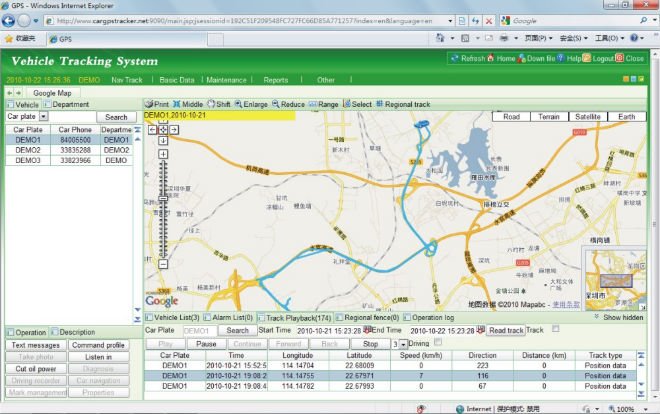Select DEMO2 row in vehicle list
Screen dimensions: 660x414
click(69, 150)
